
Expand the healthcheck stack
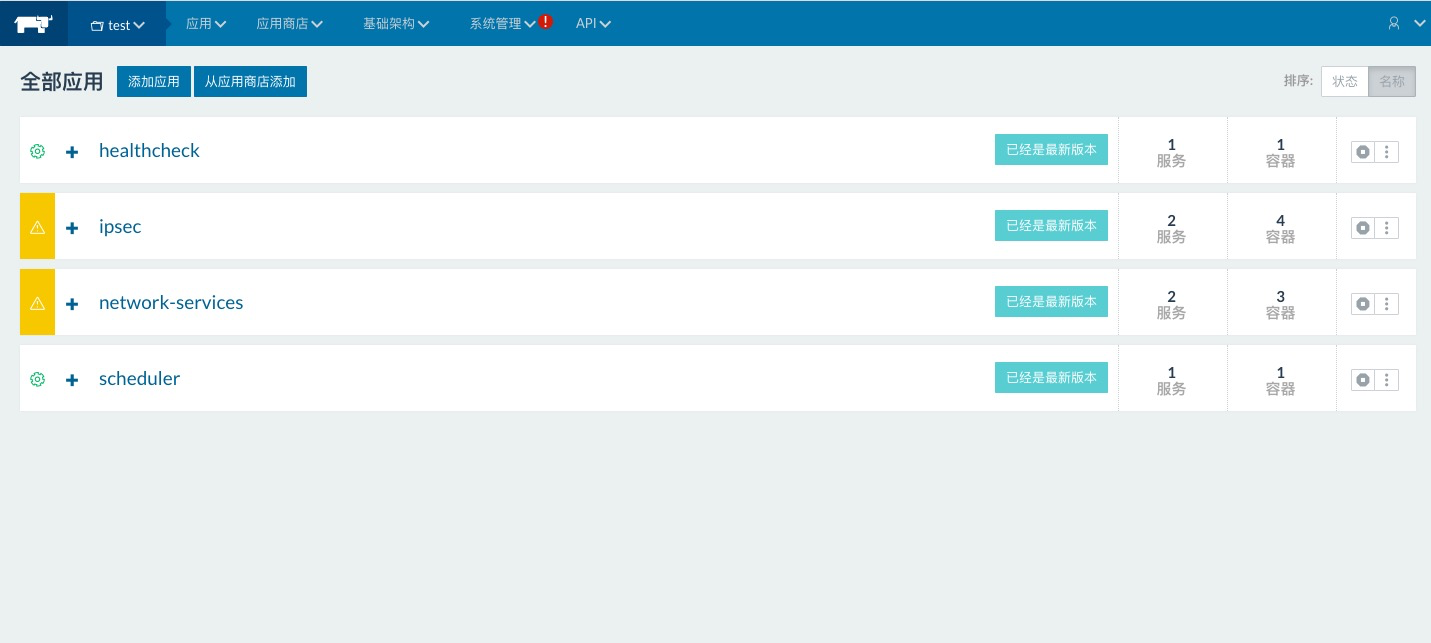pos(72,152)
